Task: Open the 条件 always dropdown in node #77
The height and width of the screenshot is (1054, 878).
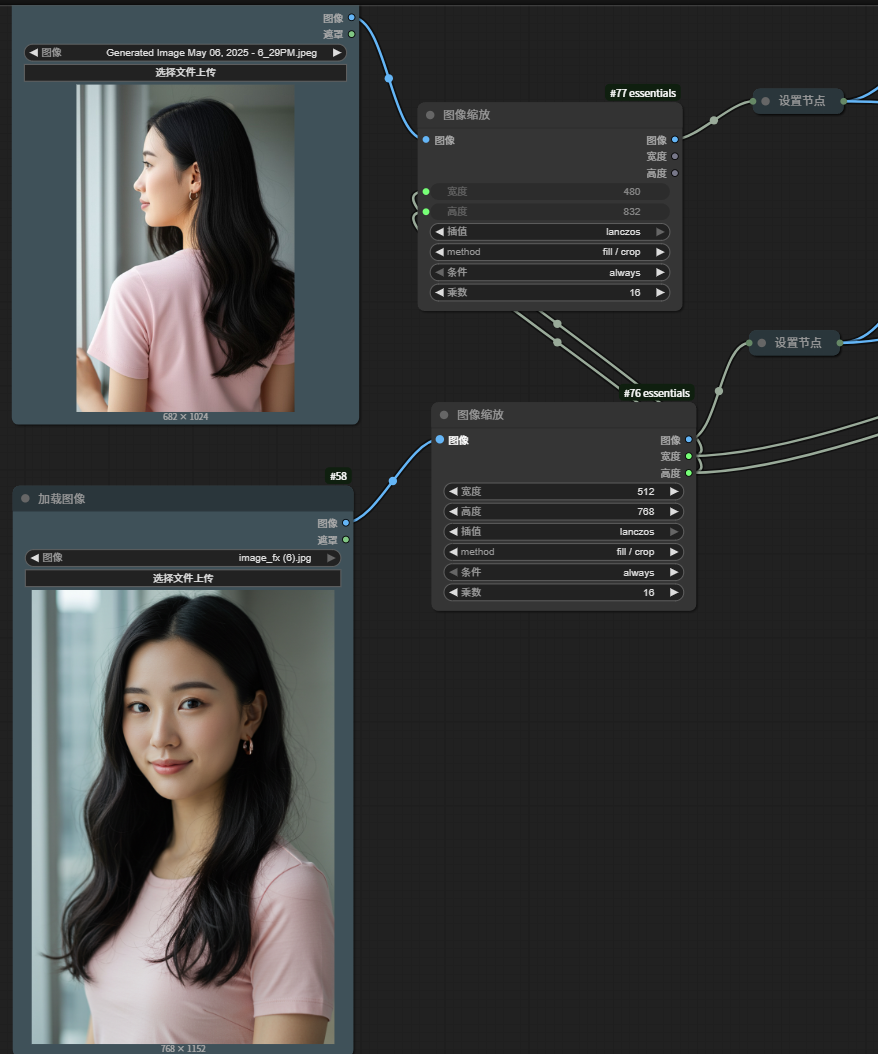Action: tap(550, 272)
